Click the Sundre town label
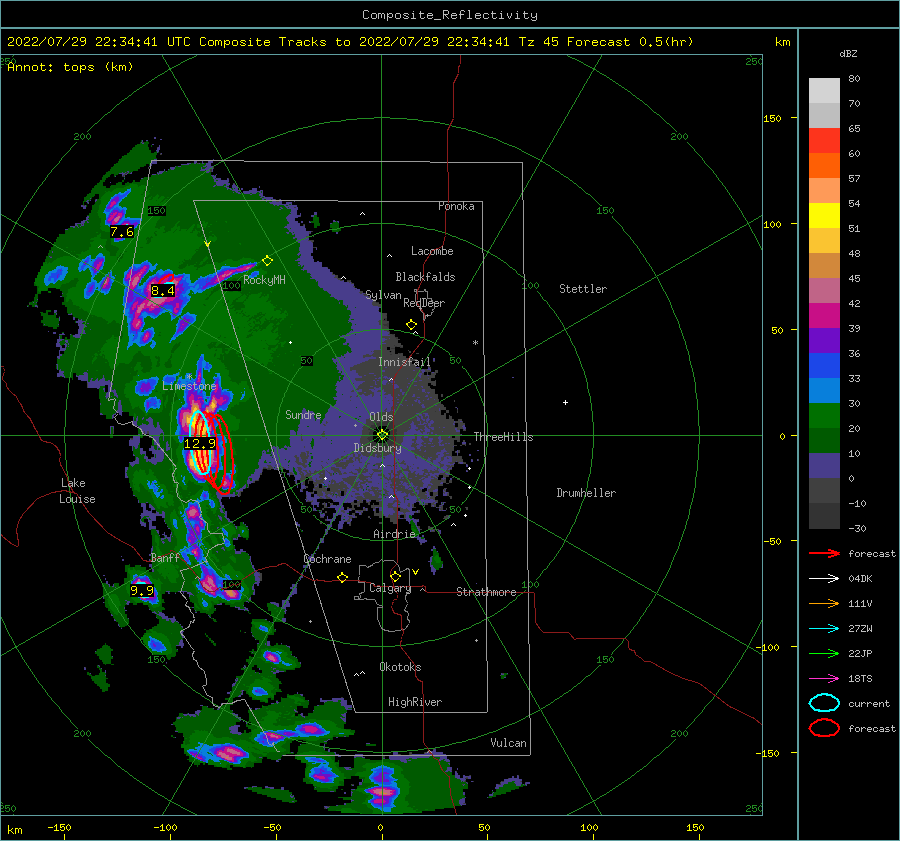 [303, 414]
